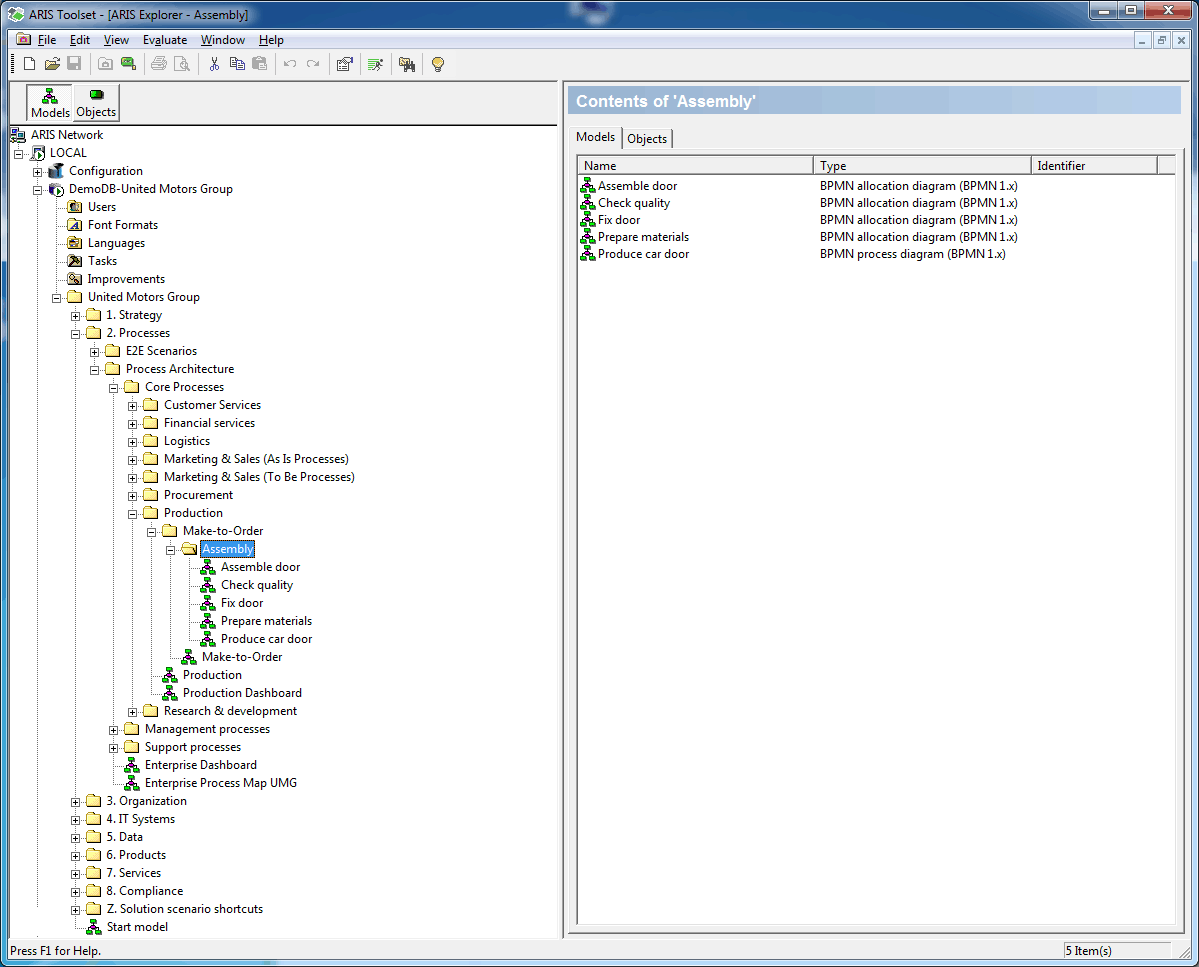The width and height of the screenshot is (1199, 967).
Task: Select Prepare materials row in the contents list
Action: tap(643, 237)
